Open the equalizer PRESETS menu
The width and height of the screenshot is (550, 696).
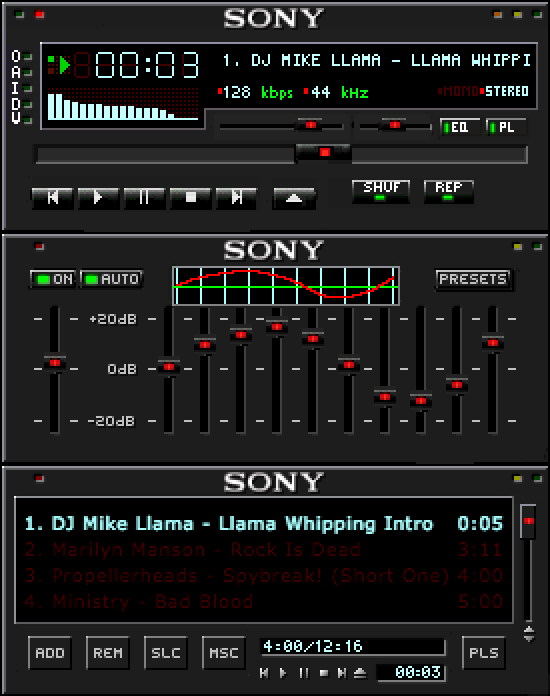pyautogui.click(x=473, y=279)
